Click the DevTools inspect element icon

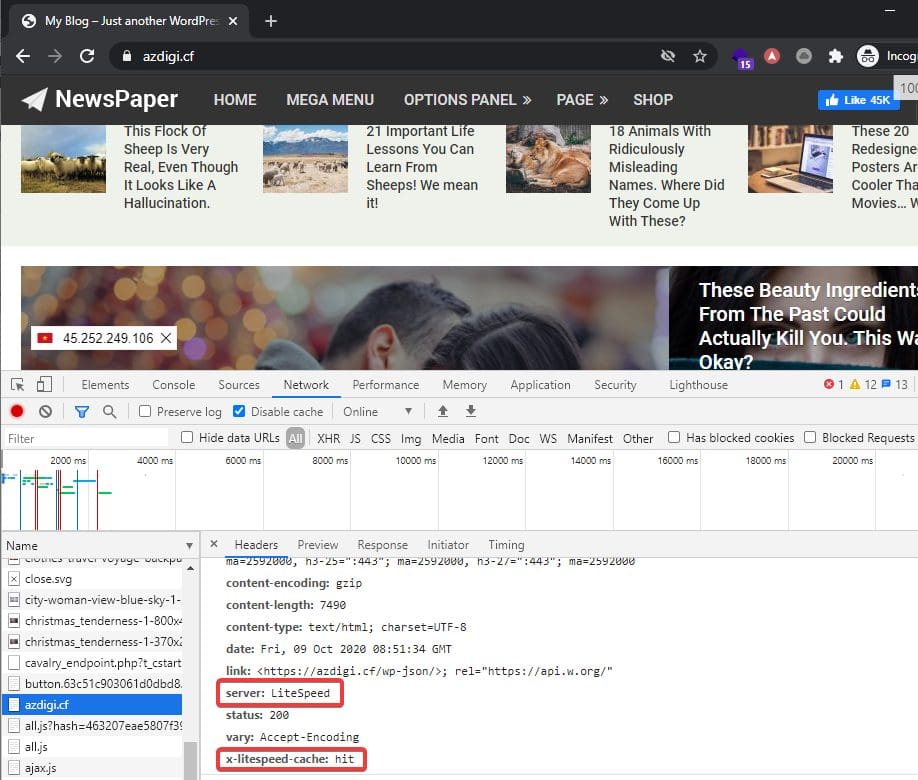(17, 385)
